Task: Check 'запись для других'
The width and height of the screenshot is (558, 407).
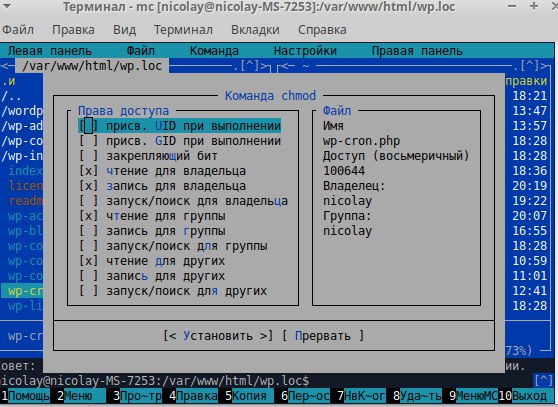Action: (x=88, y=276)
